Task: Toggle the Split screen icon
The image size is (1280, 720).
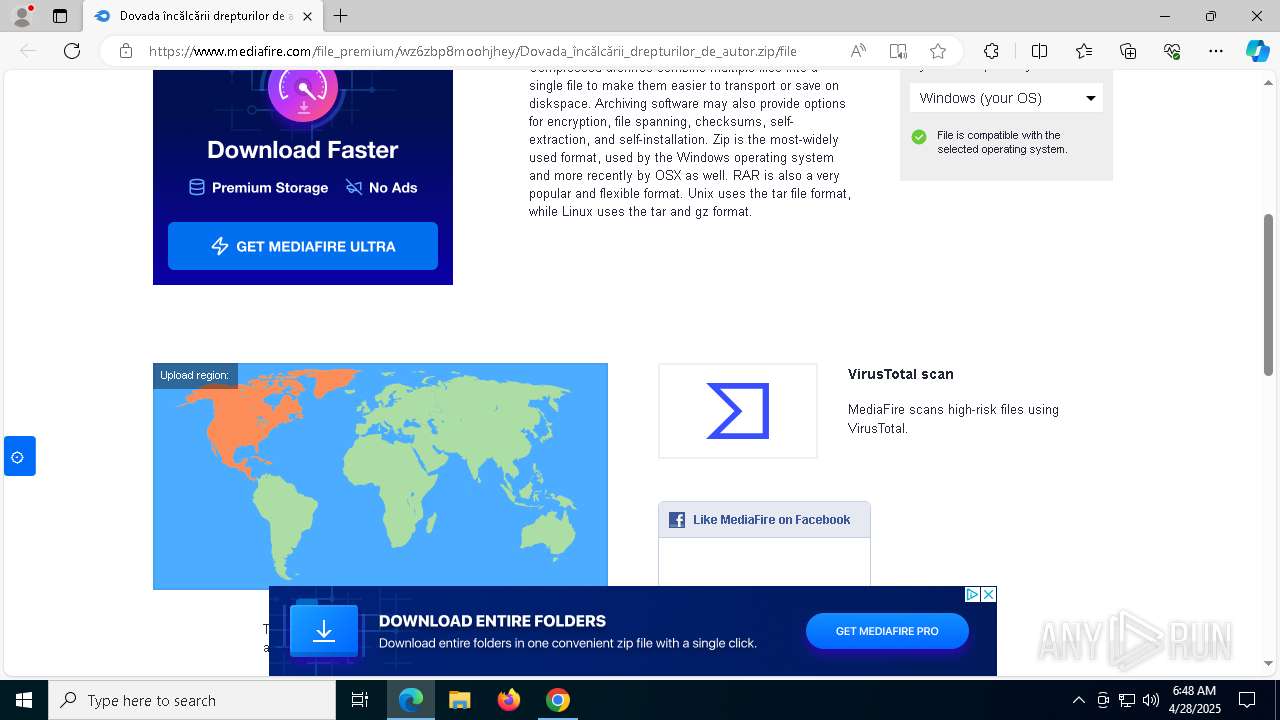Action: pos(1039,51)
